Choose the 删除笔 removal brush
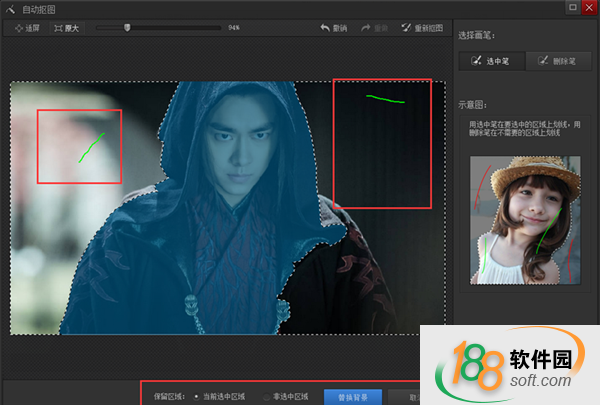The image size is (600, 405). [x=559, y=61]
